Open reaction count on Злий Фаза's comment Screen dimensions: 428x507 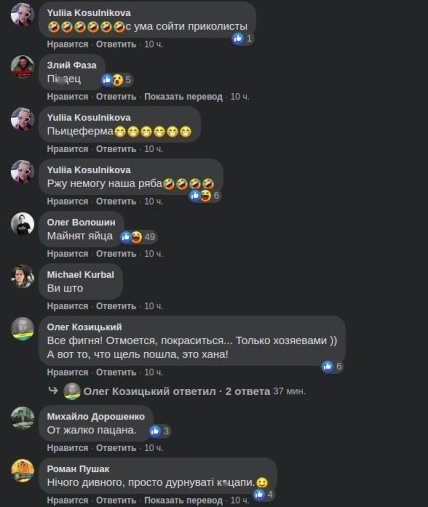pyautogui.click(x=117, y=80)
